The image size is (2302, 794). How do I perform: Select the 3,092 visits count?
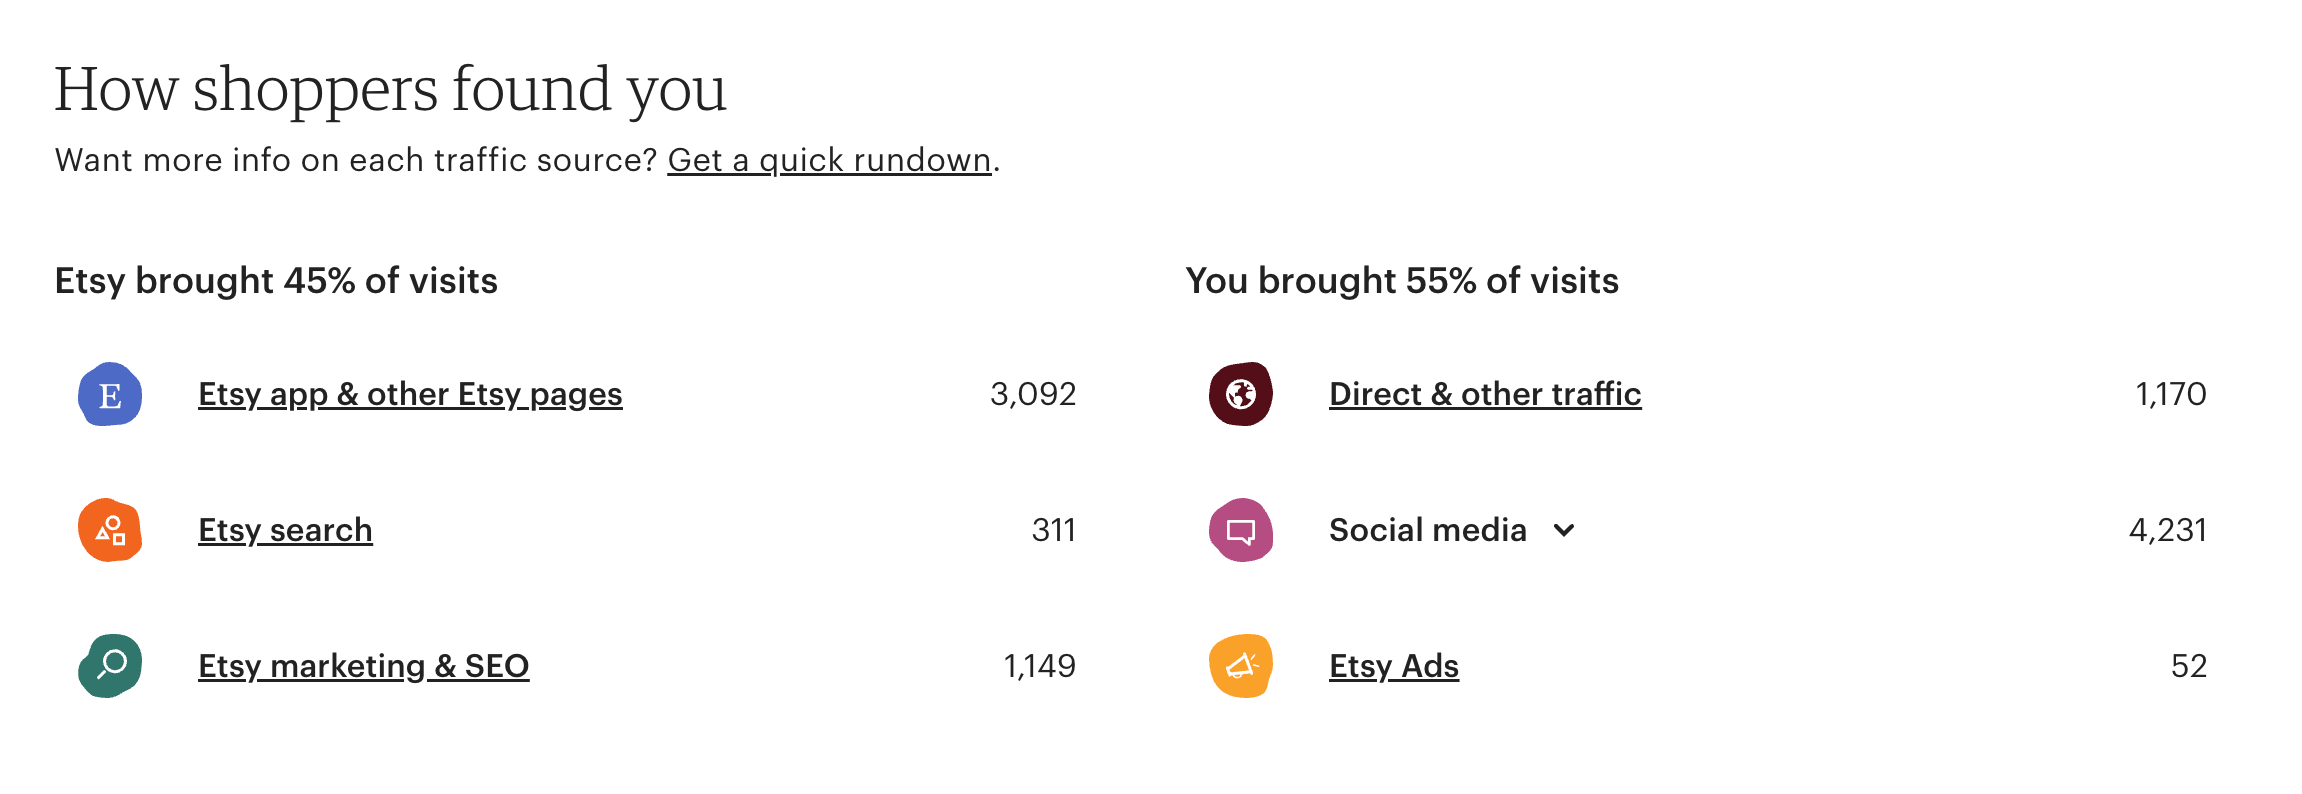point(1033,394)
